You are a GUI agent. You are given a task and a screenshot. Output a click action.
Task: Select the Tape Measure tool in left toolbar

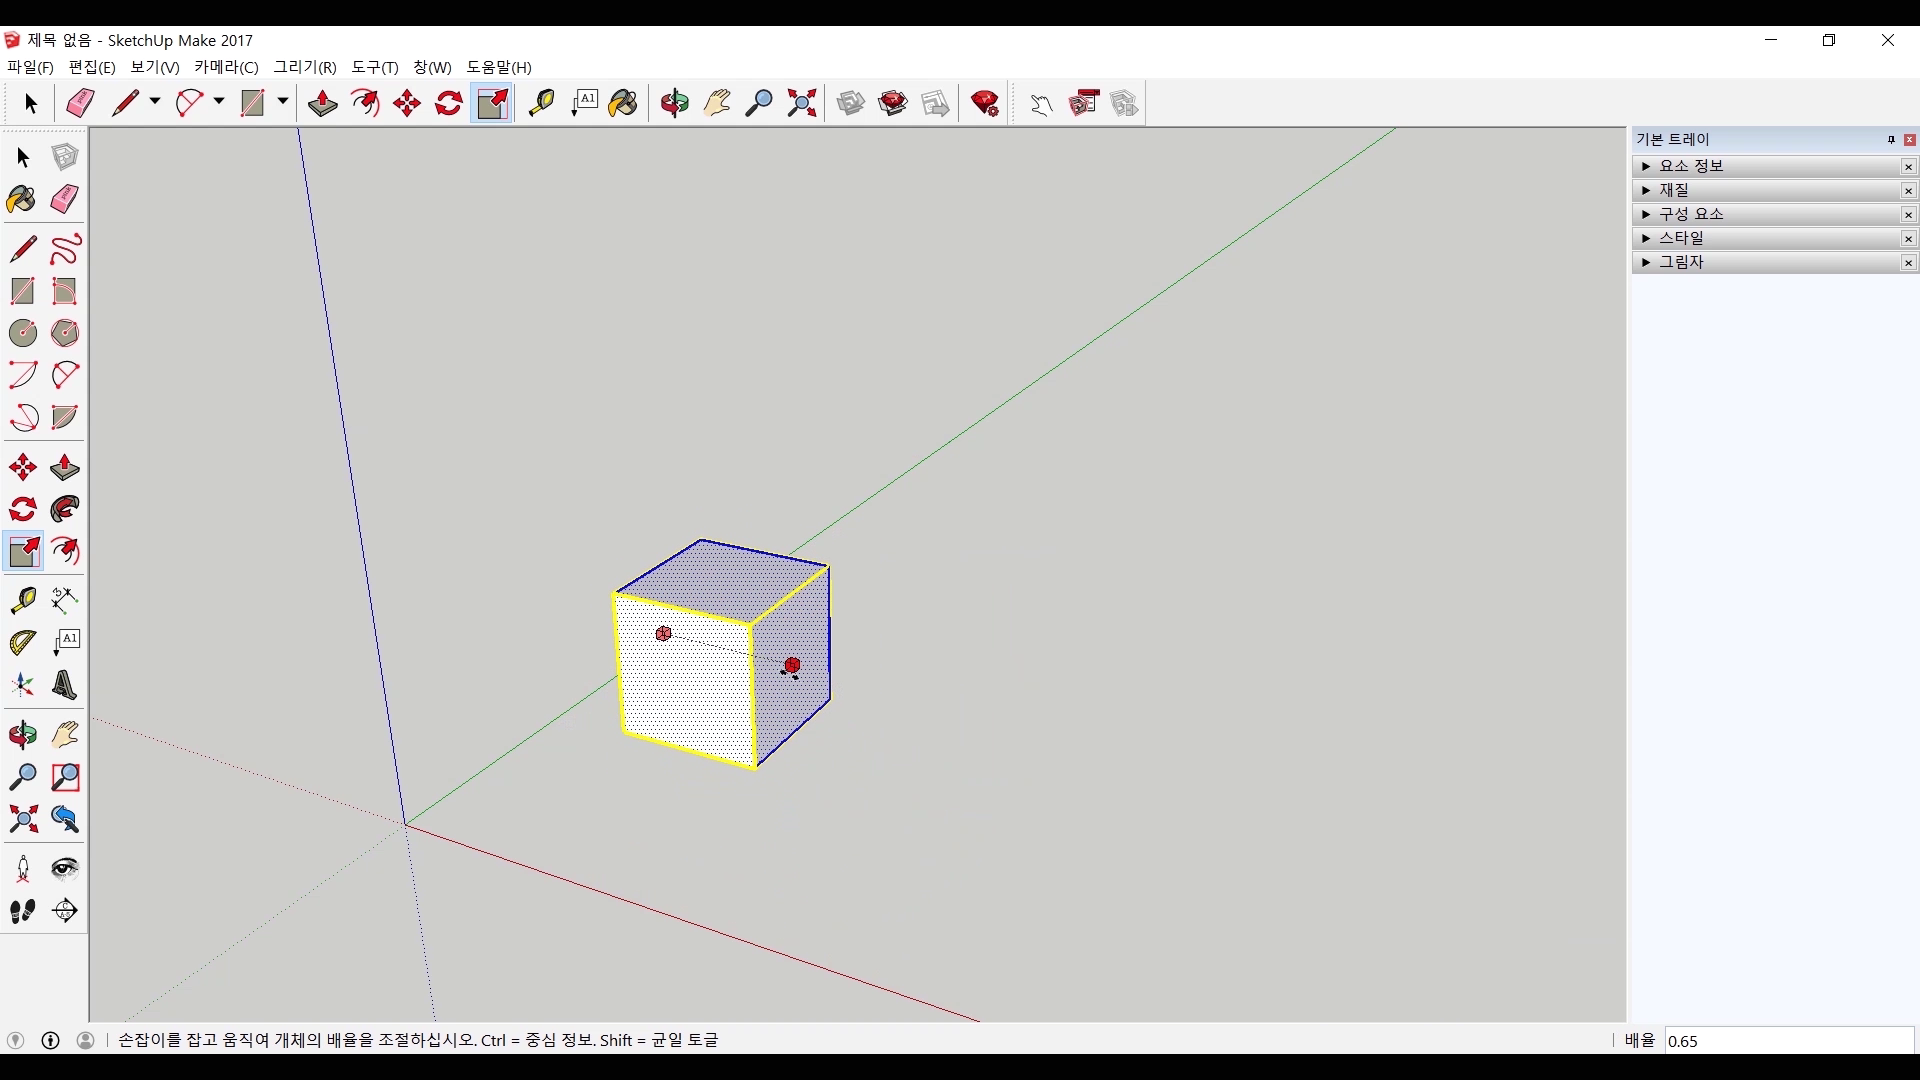click(x=22, y=599)
